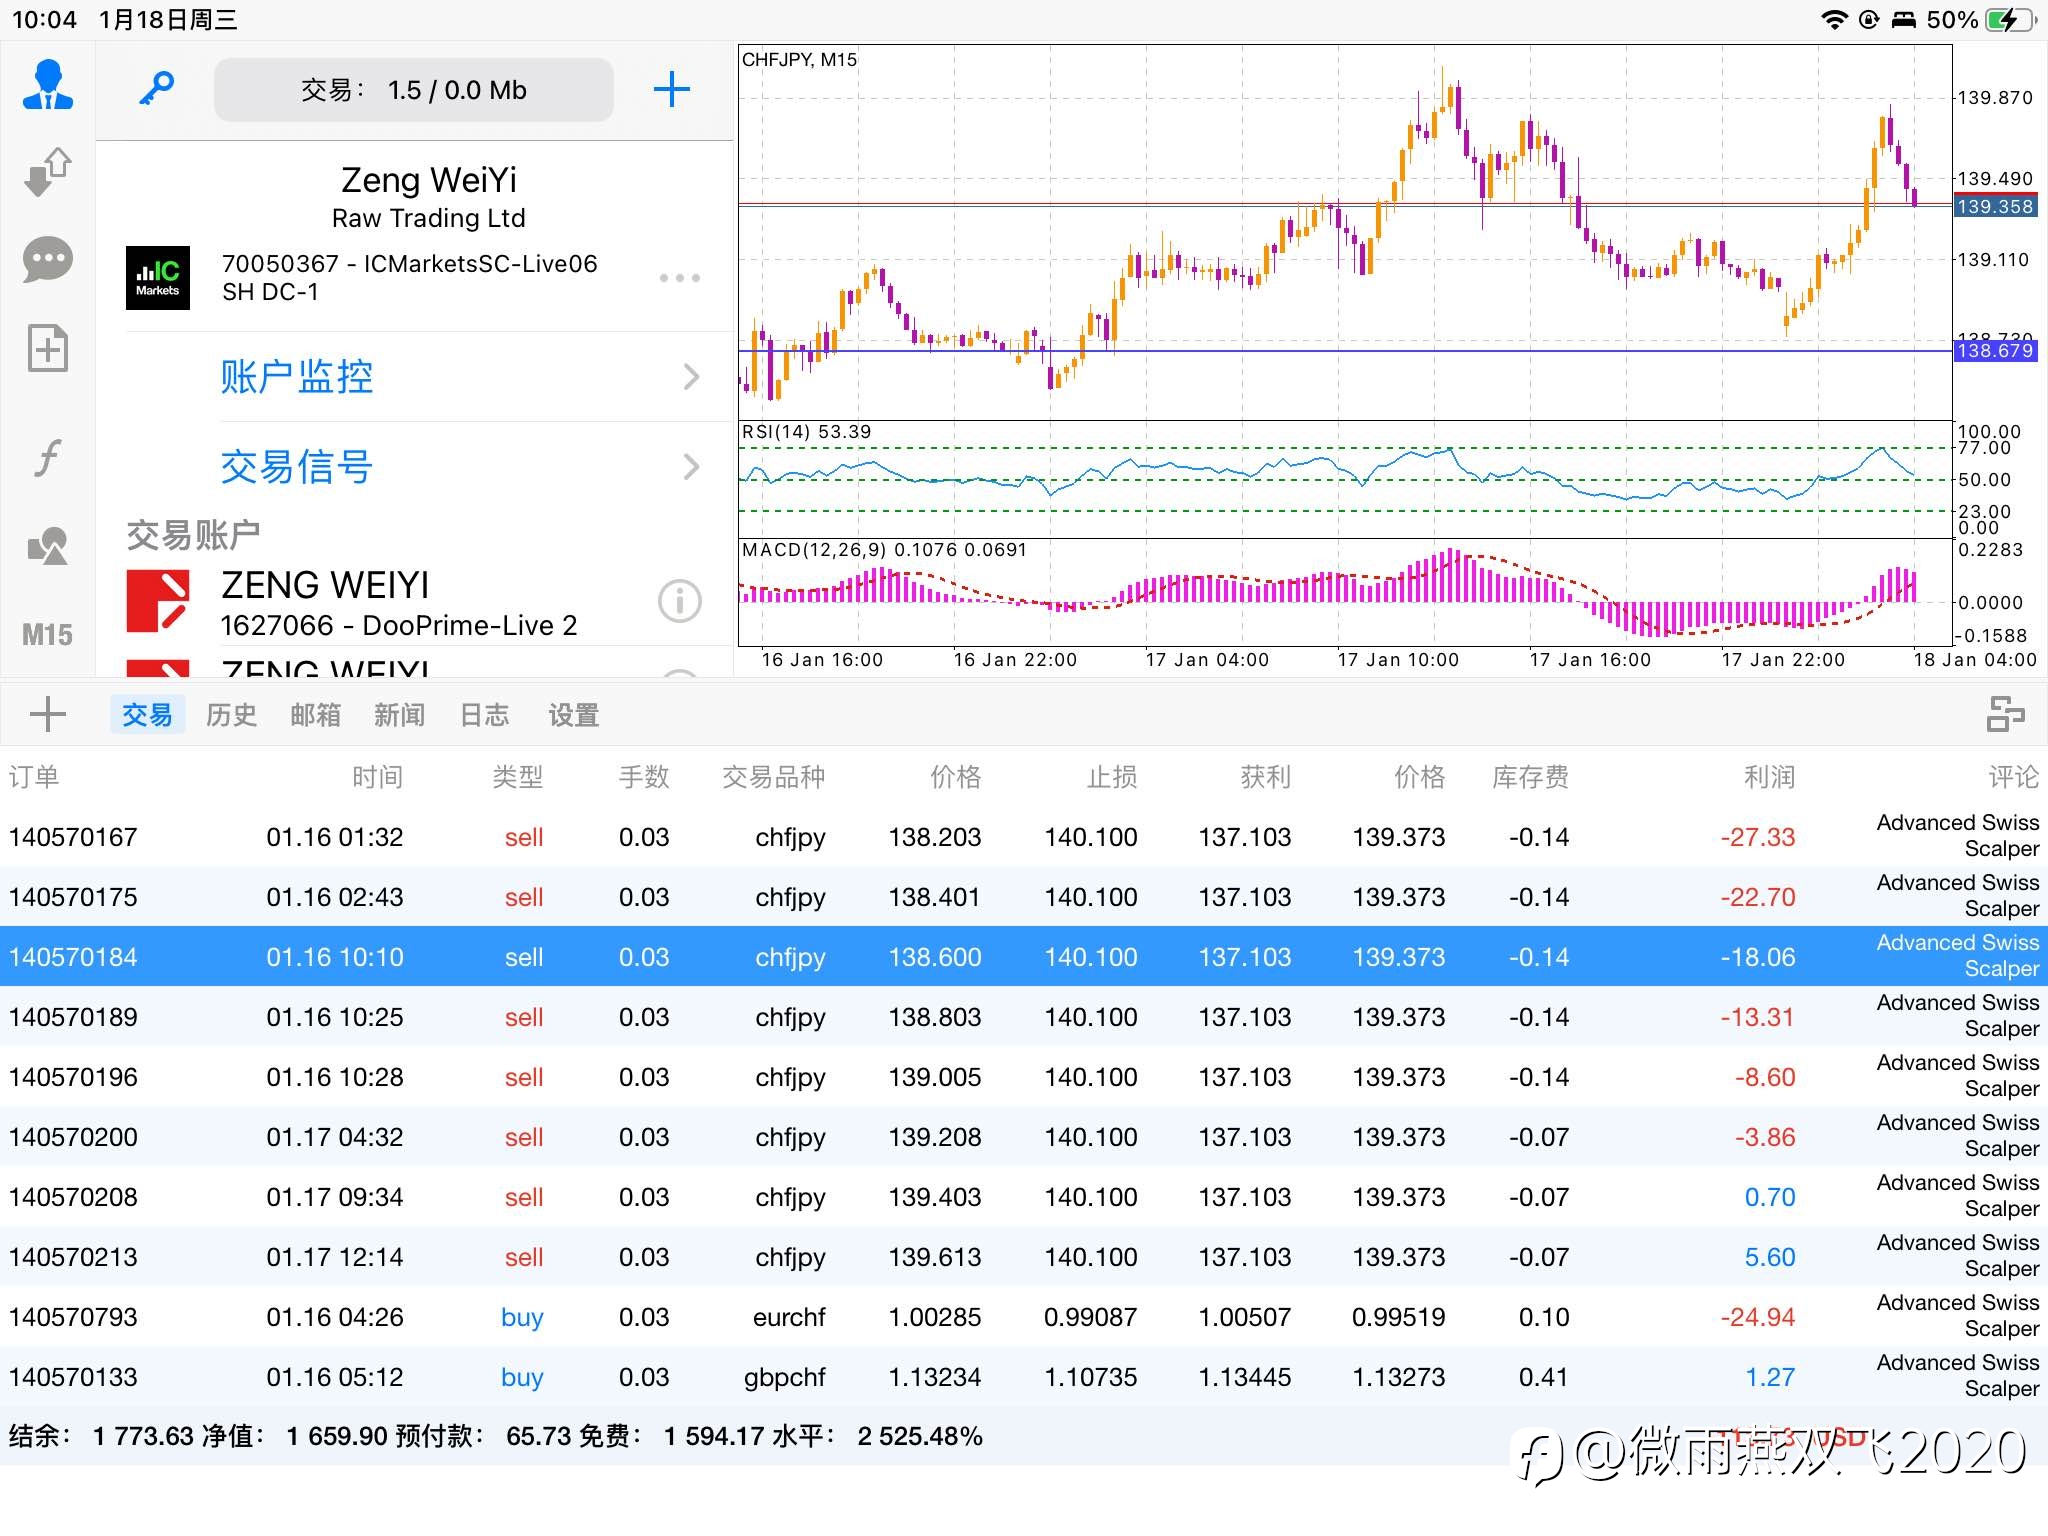
Task: Open the three-dots menu for IC Markets account
Action: click(x=680, y=278)
